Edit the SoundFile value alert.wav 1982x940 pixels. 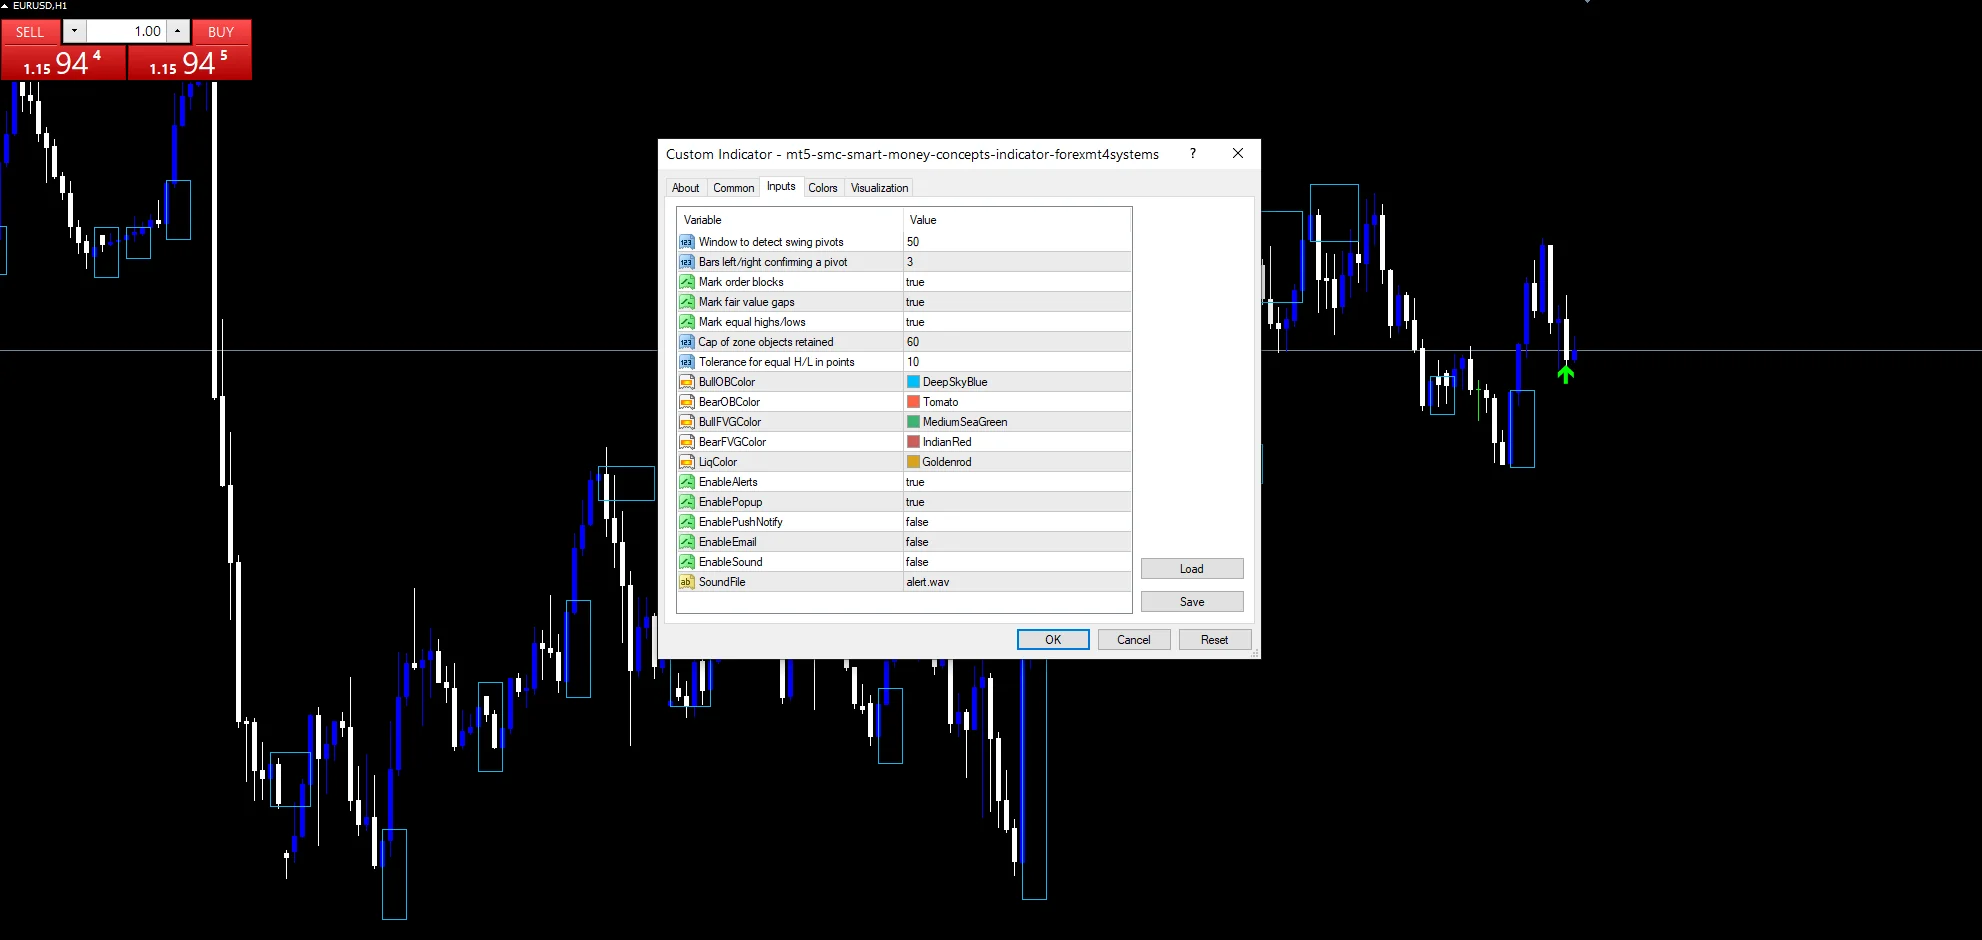[1017, 582]
